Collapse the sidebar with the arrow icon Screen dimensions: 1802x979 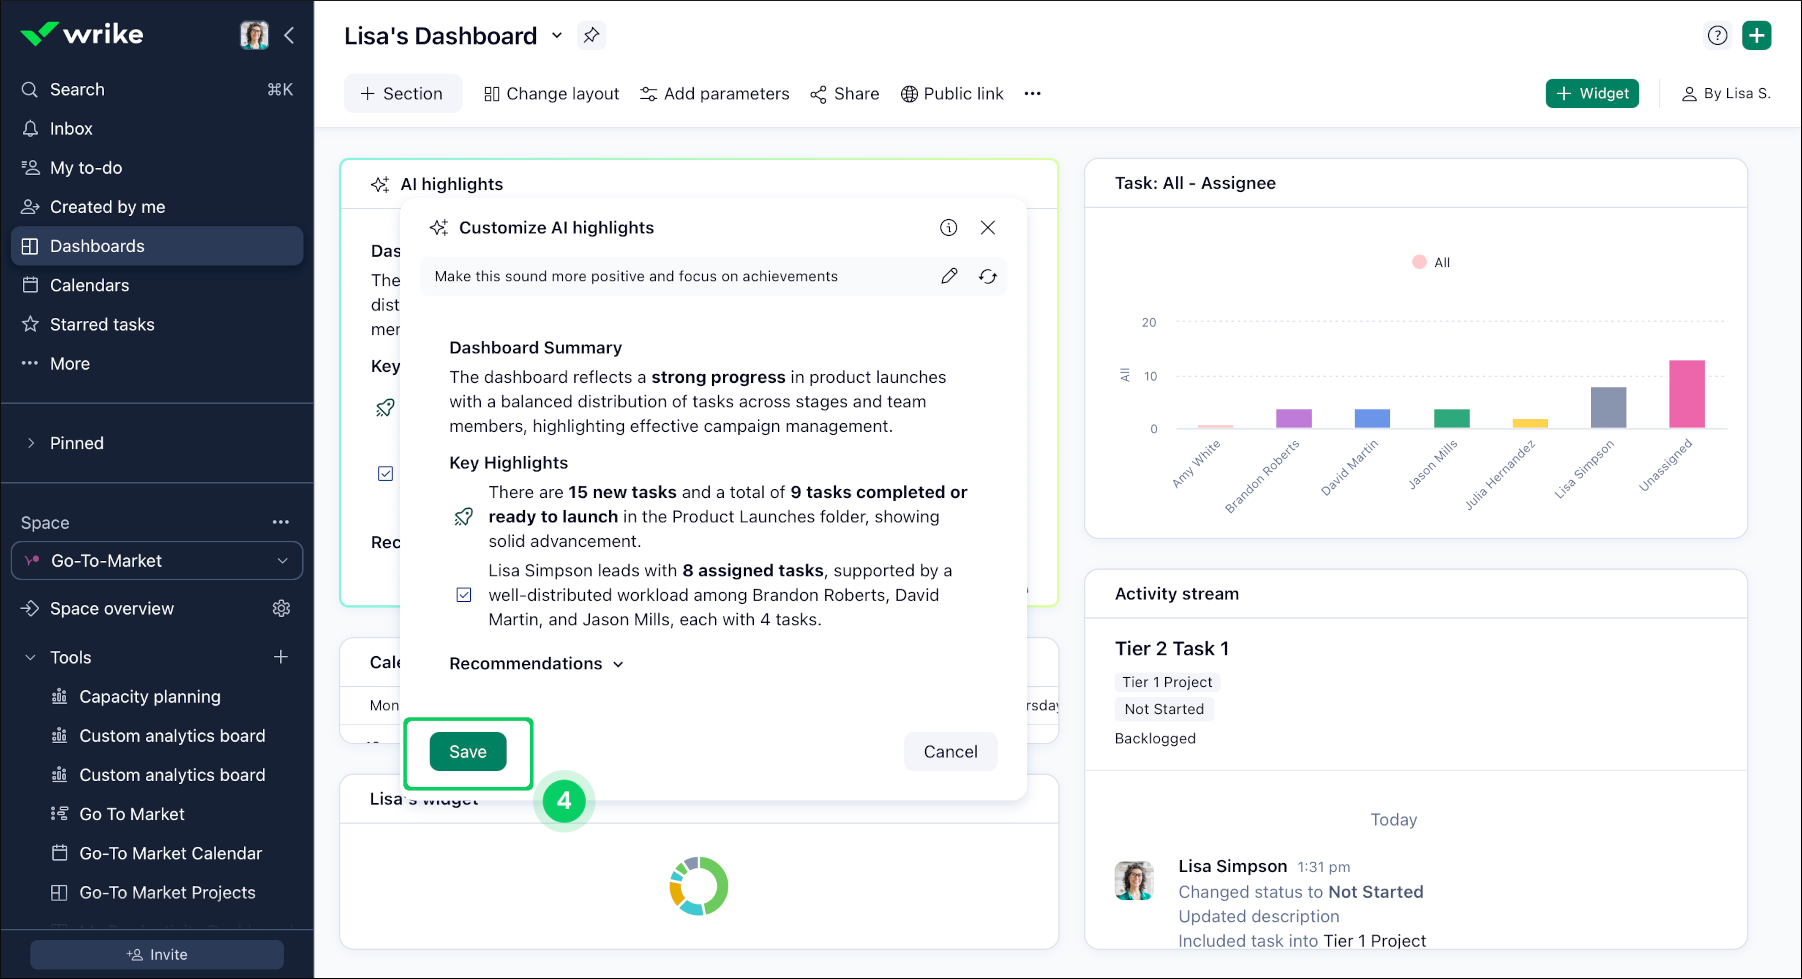click(x=289, y=36)
